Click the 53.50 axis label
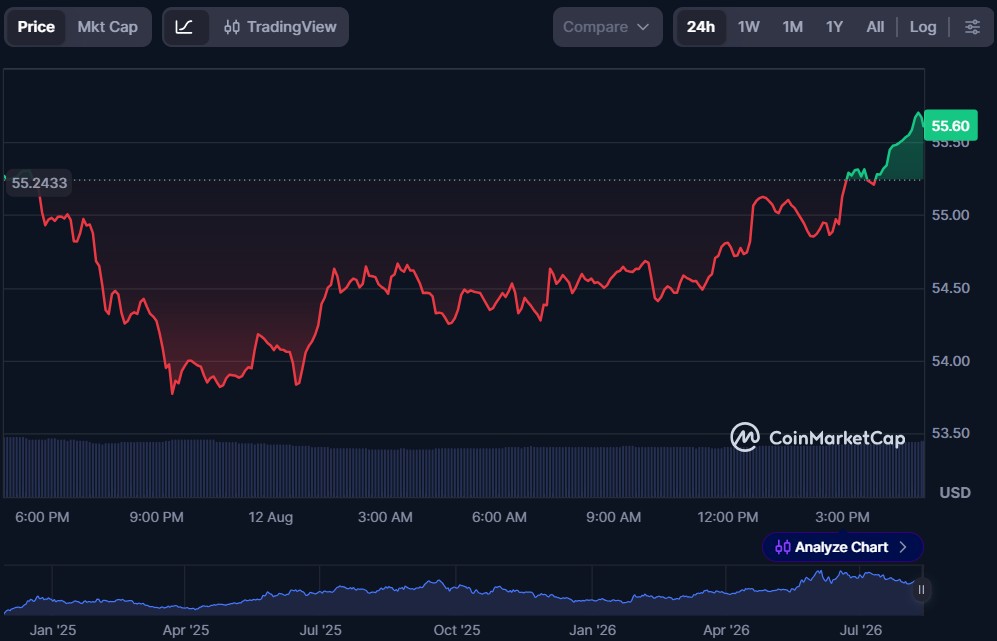The image size is (997, 641). point(951,434)
